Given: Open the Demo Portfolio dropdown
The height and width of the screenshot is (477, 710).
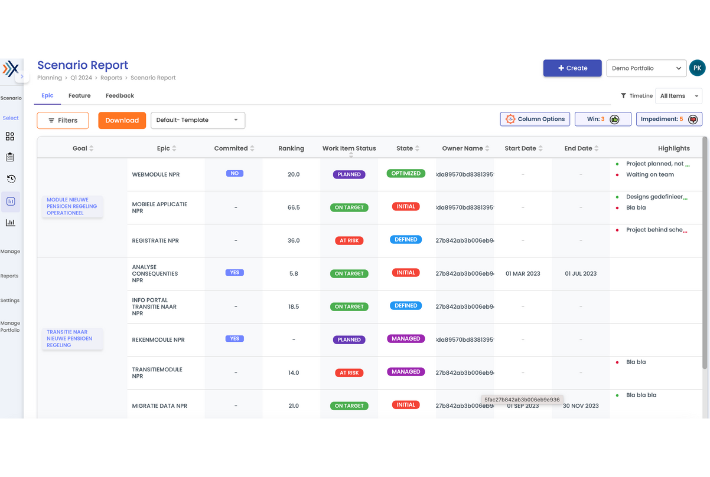Looking at the screenshot, I should (x=646, y=68).
